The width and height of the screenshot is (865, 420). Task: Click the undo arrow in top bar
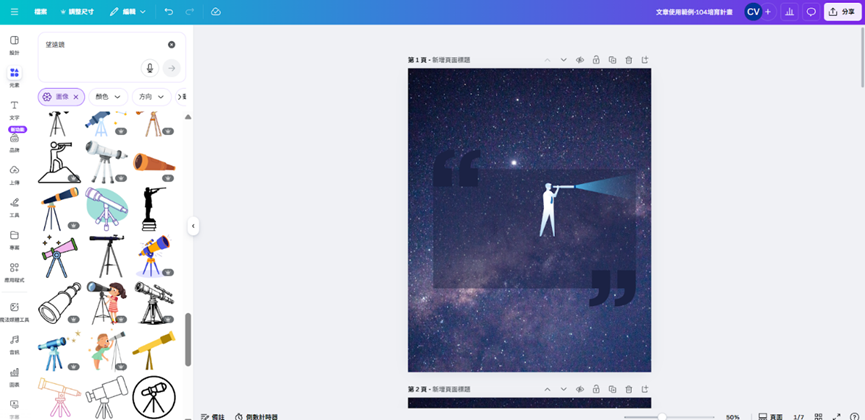(x=168, y=12)
